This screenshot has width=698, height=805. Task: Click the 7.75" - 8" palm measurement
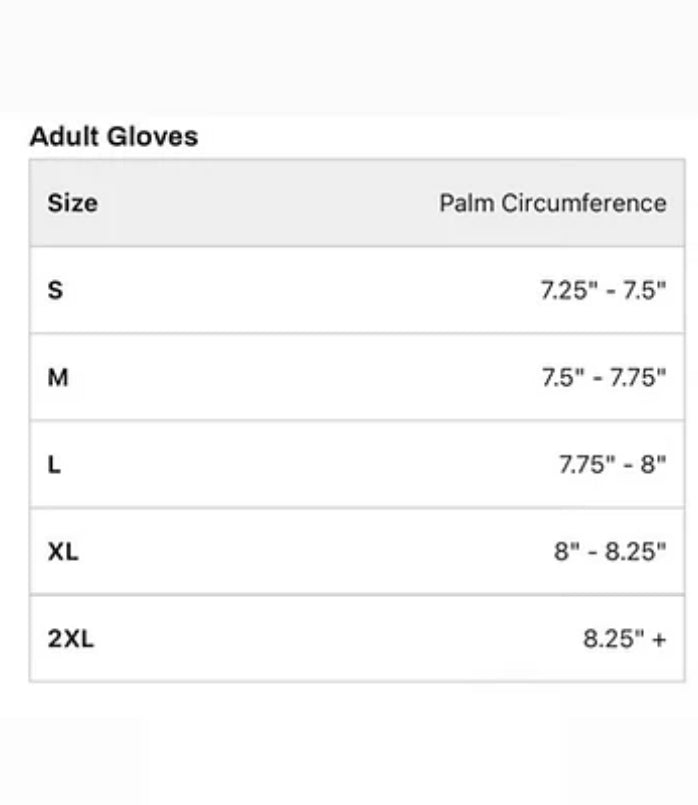pos(612,465)
